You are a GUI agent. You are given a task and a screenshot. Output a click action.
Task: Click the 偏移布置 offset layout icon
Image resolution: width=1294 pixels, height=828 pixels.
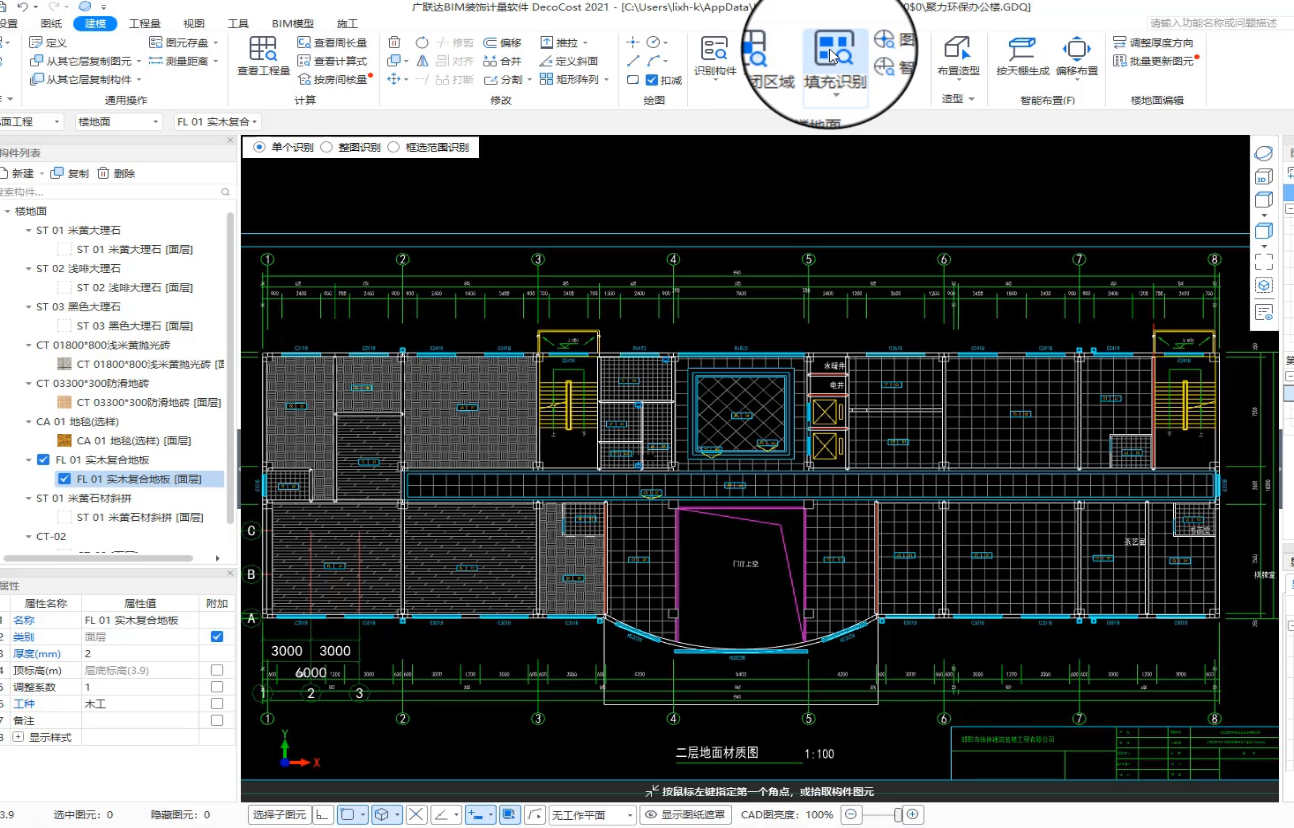click(x=1076, y=55)
